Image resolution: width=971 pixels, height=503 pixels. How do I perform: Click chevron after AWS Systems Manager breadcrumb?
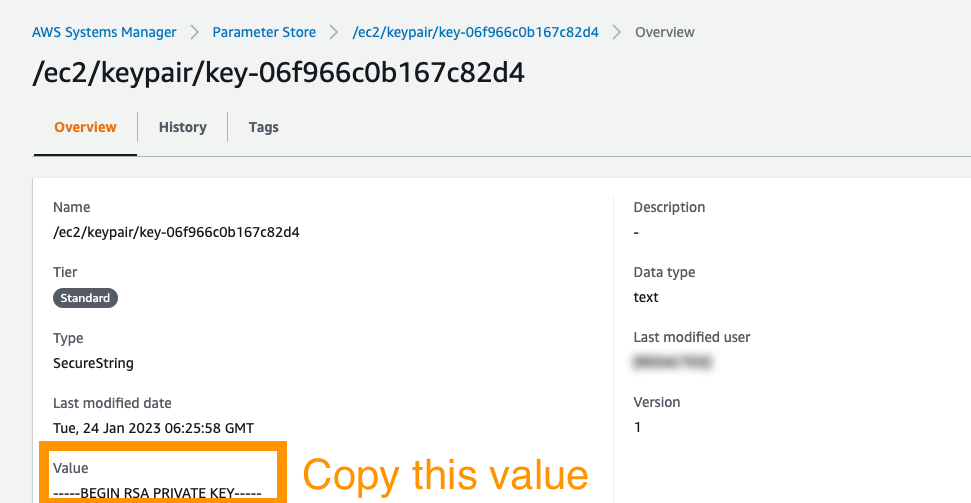(194, 32)
